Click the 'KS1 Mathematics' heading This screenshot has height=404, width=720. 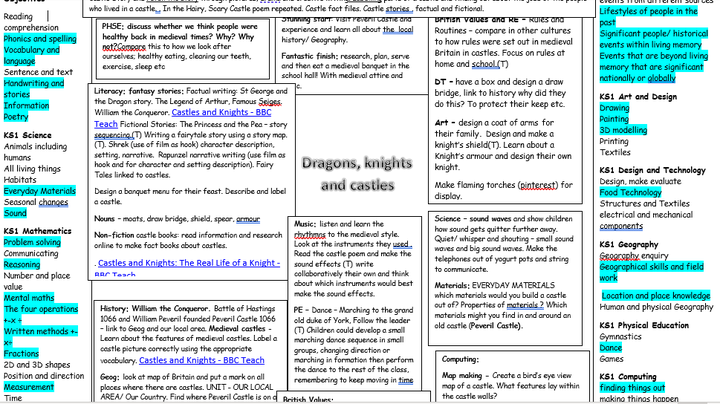pyautogui.click(x=38, y=231)
